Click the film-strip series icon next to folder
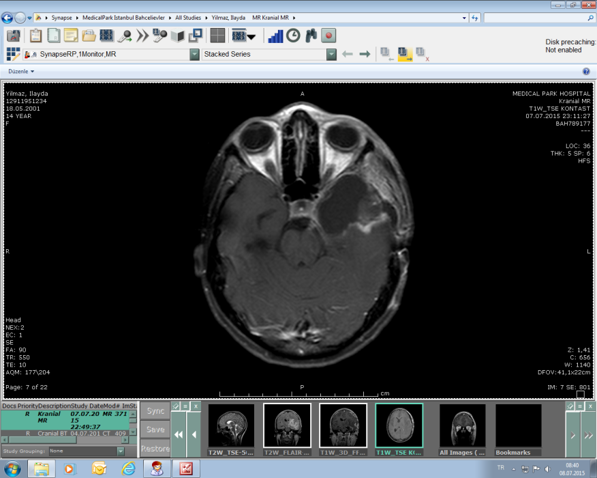 click(107, 35)
